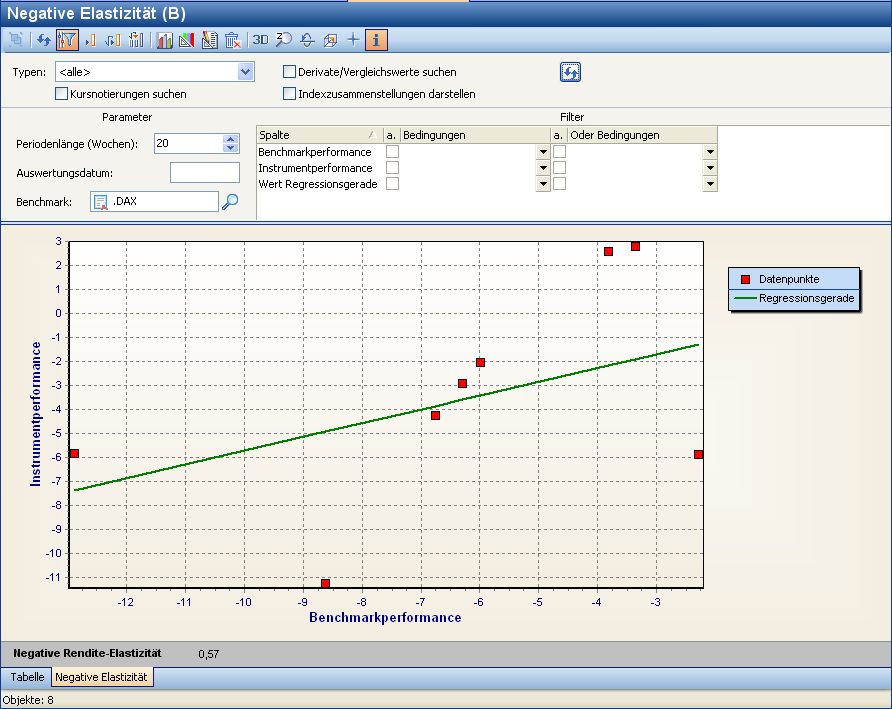The height and width of the screenshot is (709, 892).
Task: Toggle Indexzusammenstellungen darstellen checkbox
Action: pos(290,94)
